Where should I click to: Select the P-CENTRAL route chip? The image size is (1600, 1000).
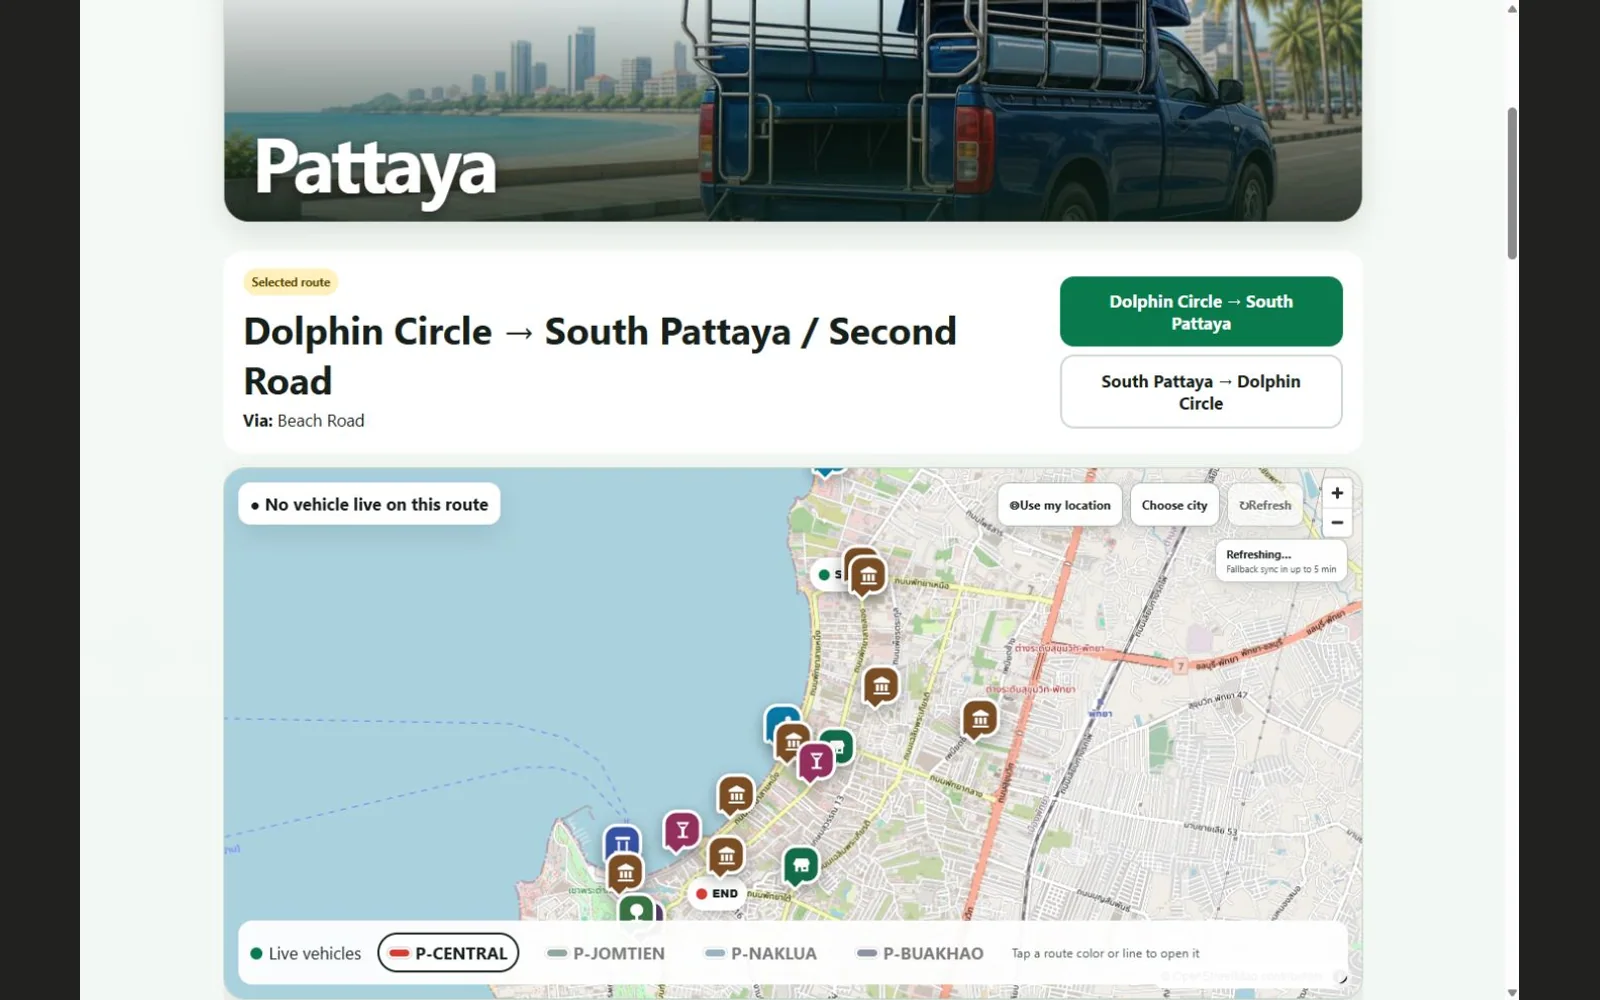(x=448, y=953)
